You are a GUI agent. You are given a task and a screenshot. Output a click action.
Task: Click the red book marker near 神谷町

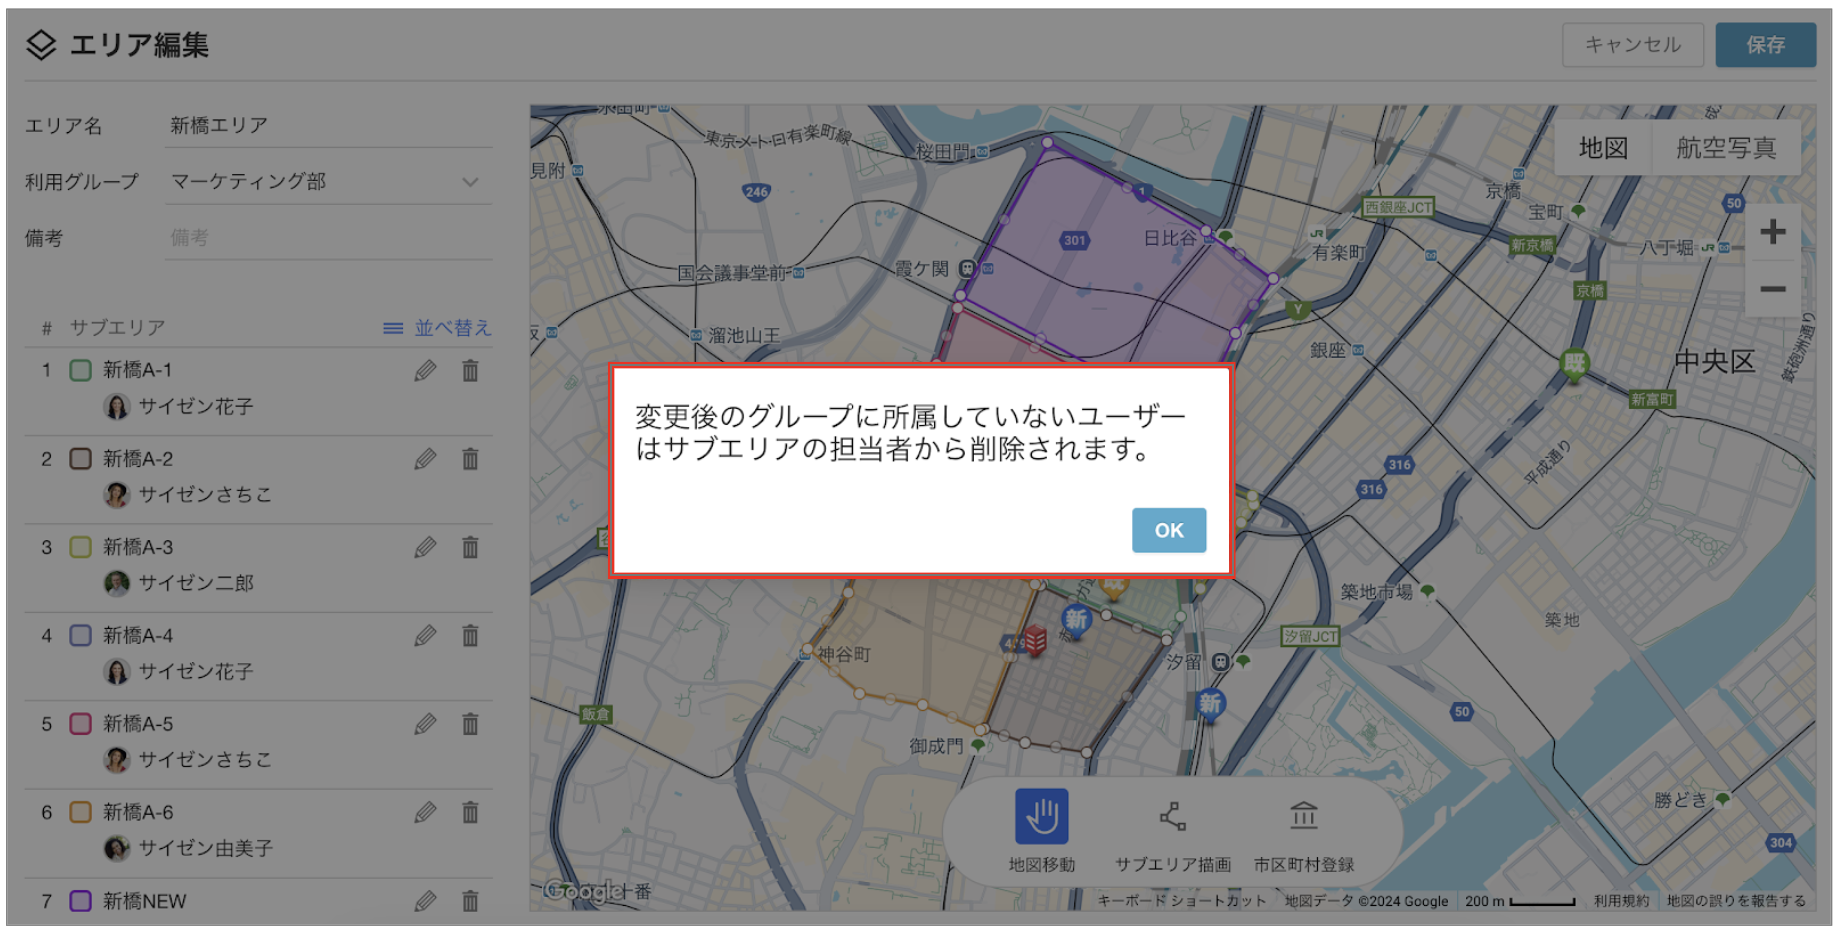coord(1035,639)
